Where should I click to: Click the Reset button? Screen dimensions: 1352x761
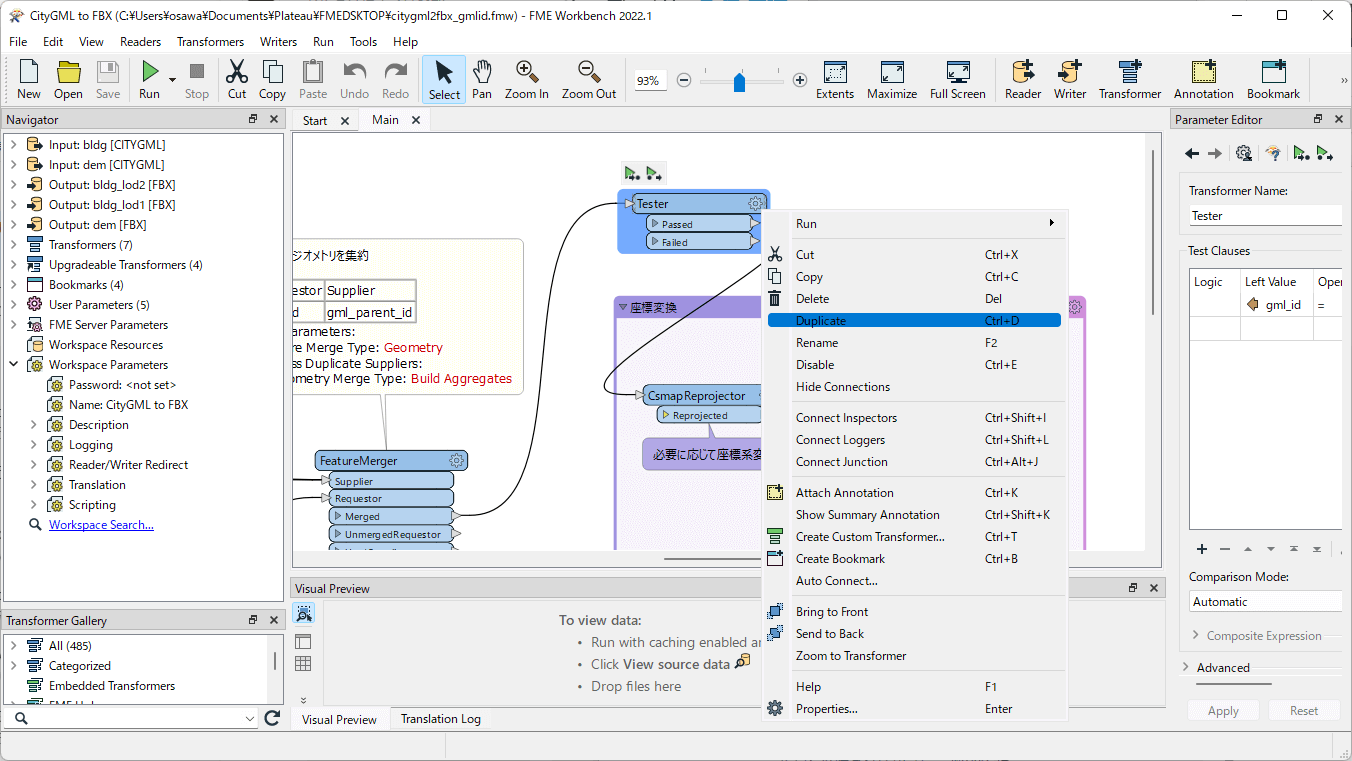(x=1304, y=711)
